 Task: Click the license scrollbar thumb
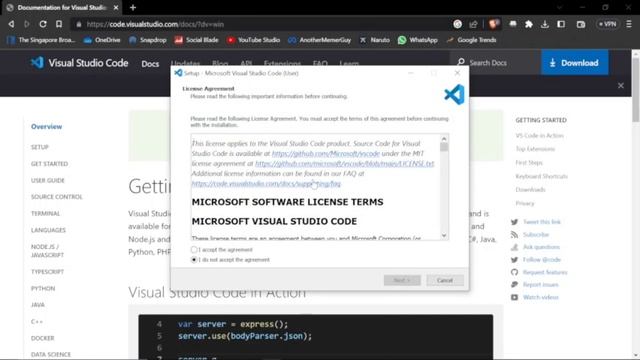[444, 147]
